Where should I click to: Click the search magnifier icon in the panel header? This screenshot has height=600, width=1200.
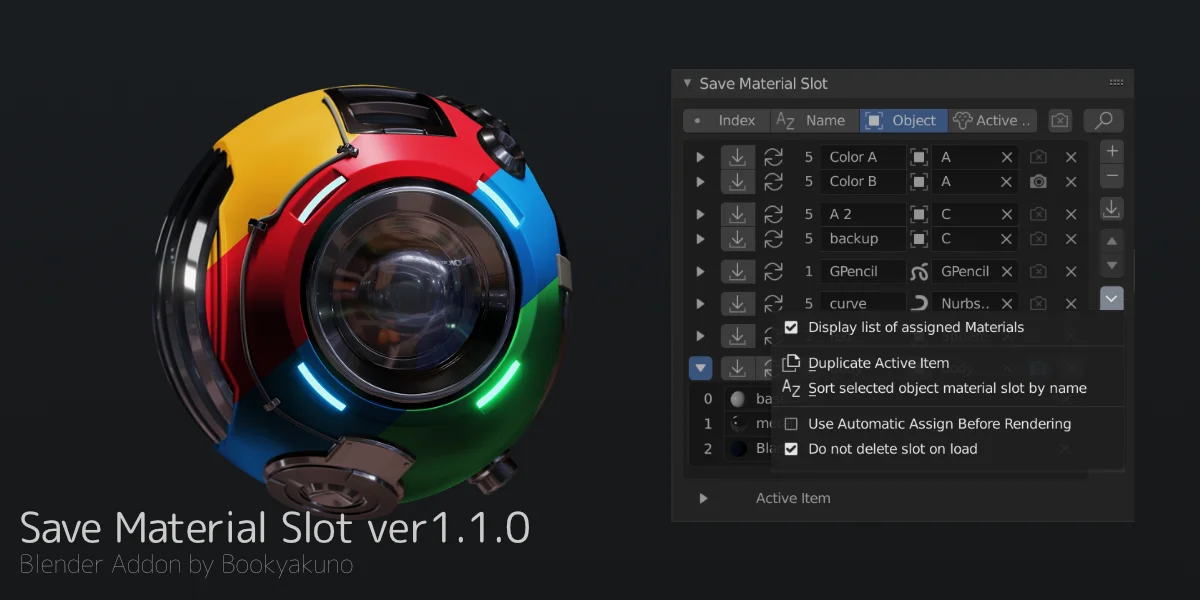click(x=1103, y=120)
